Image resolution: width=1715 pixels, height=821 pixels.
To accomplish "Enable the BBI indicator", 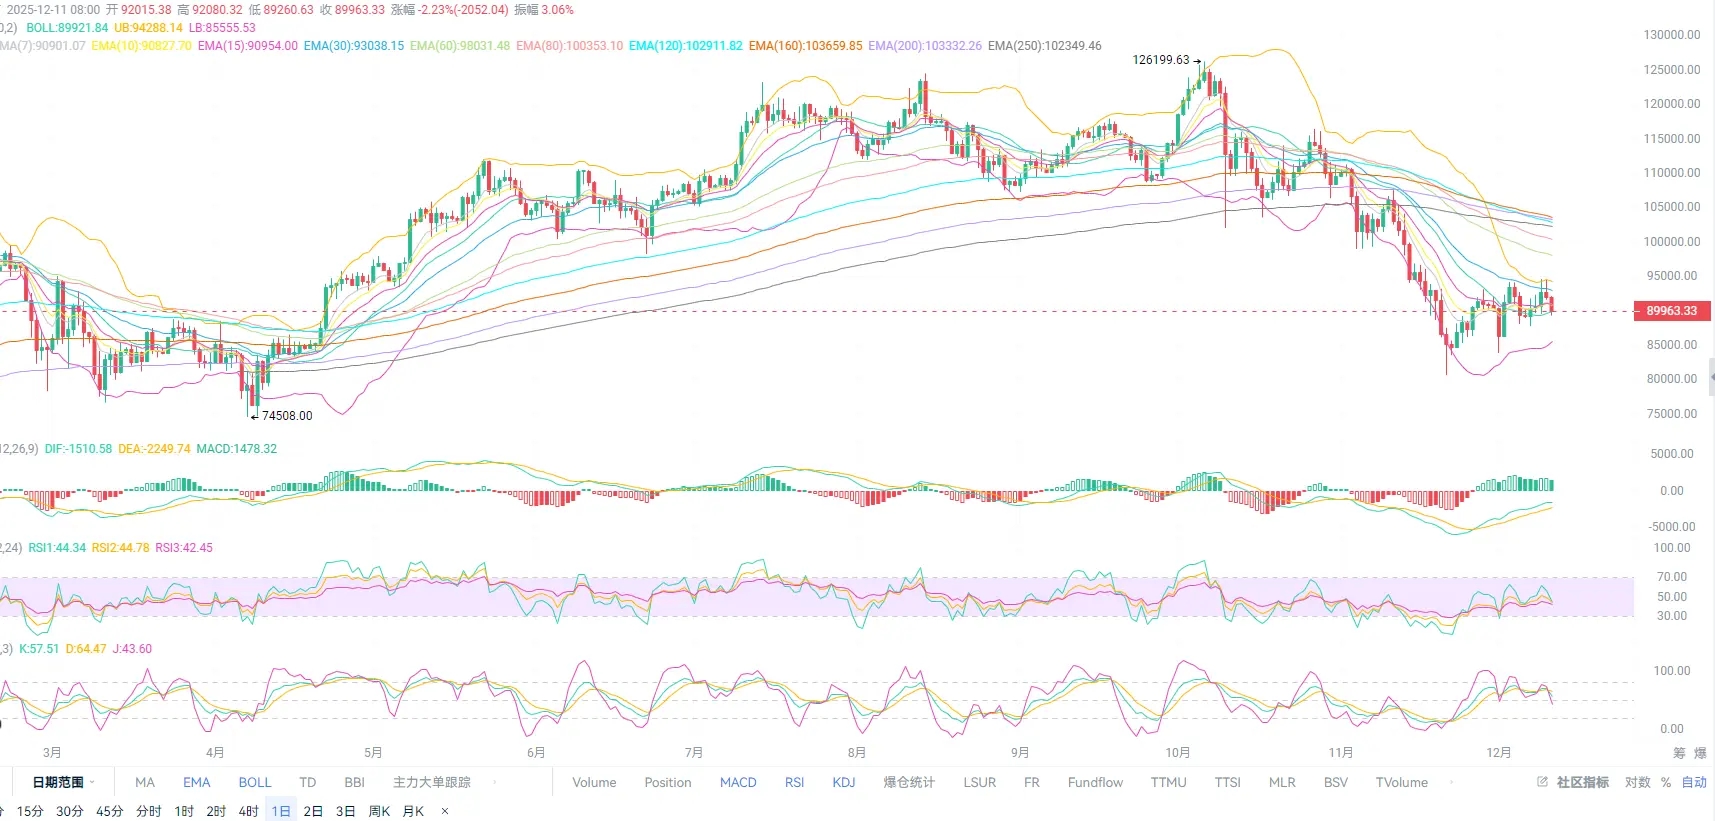I will pyautogui.click(x=354, y=782).
